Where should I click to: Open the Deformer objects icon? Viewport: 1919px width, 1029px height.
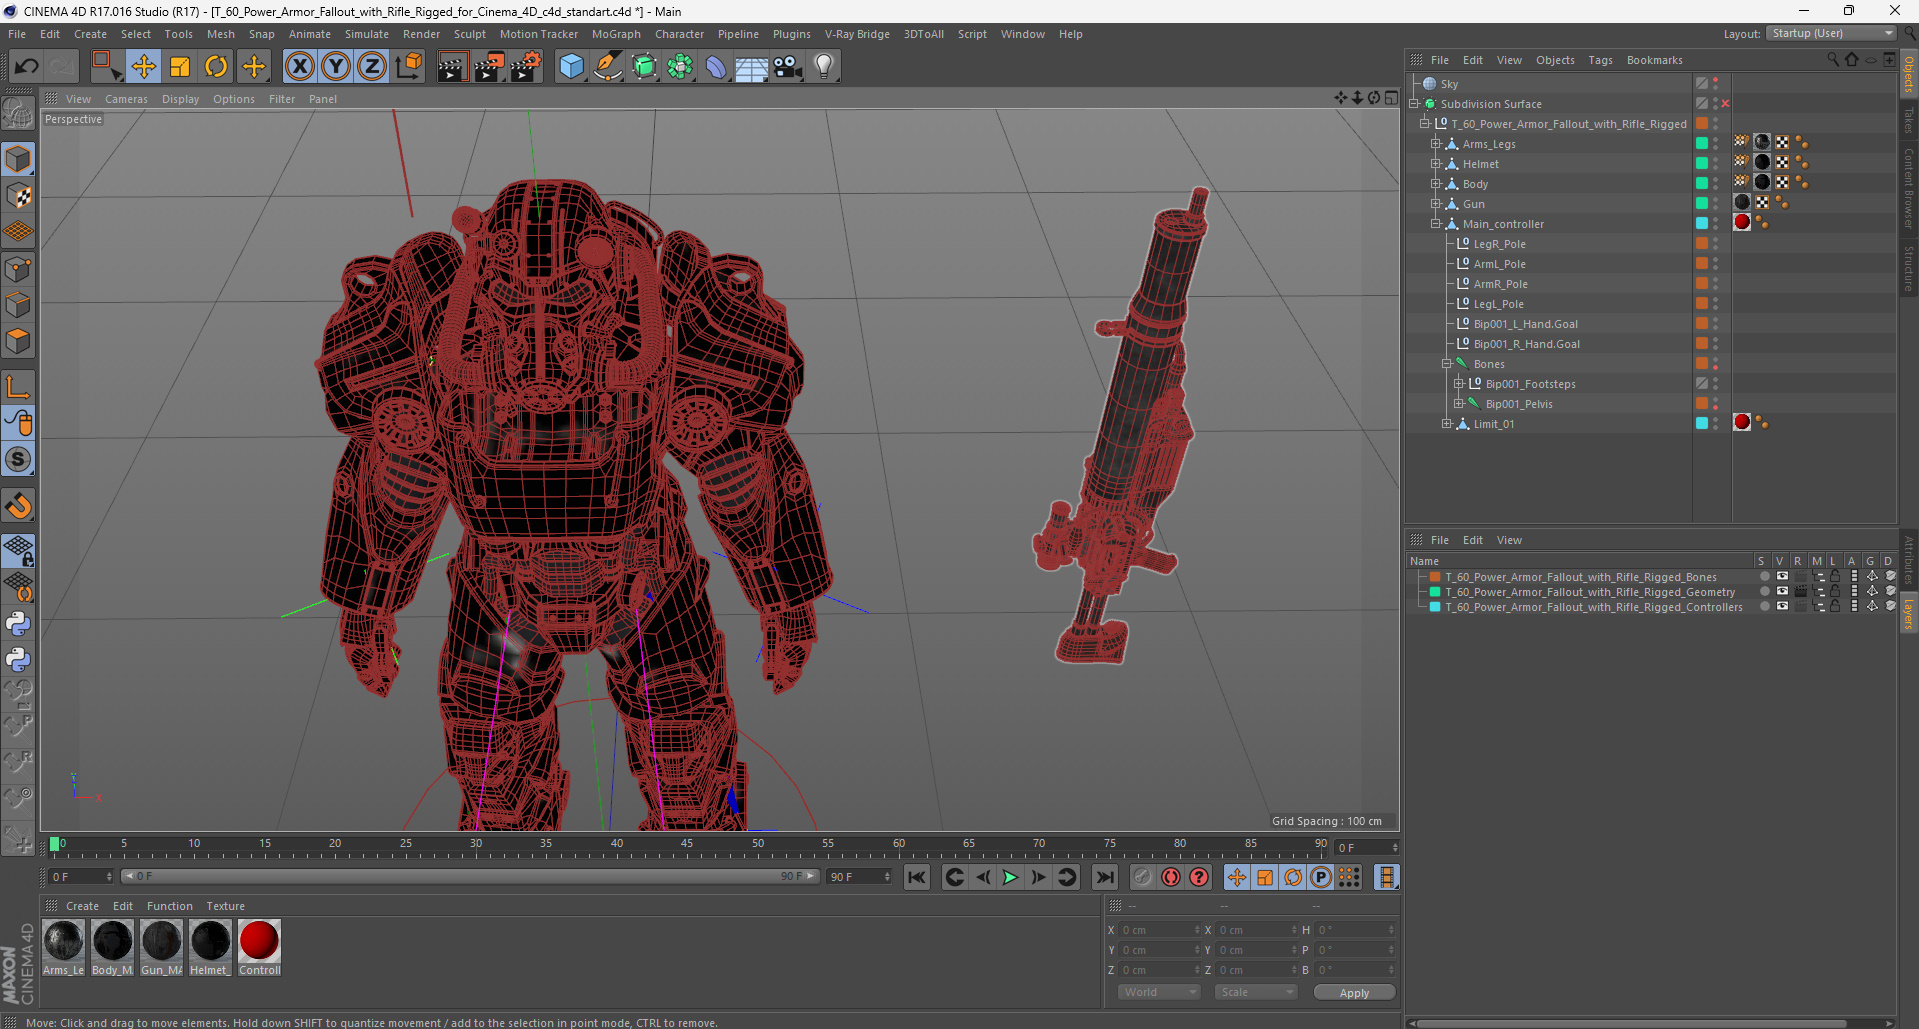point(716,67)
